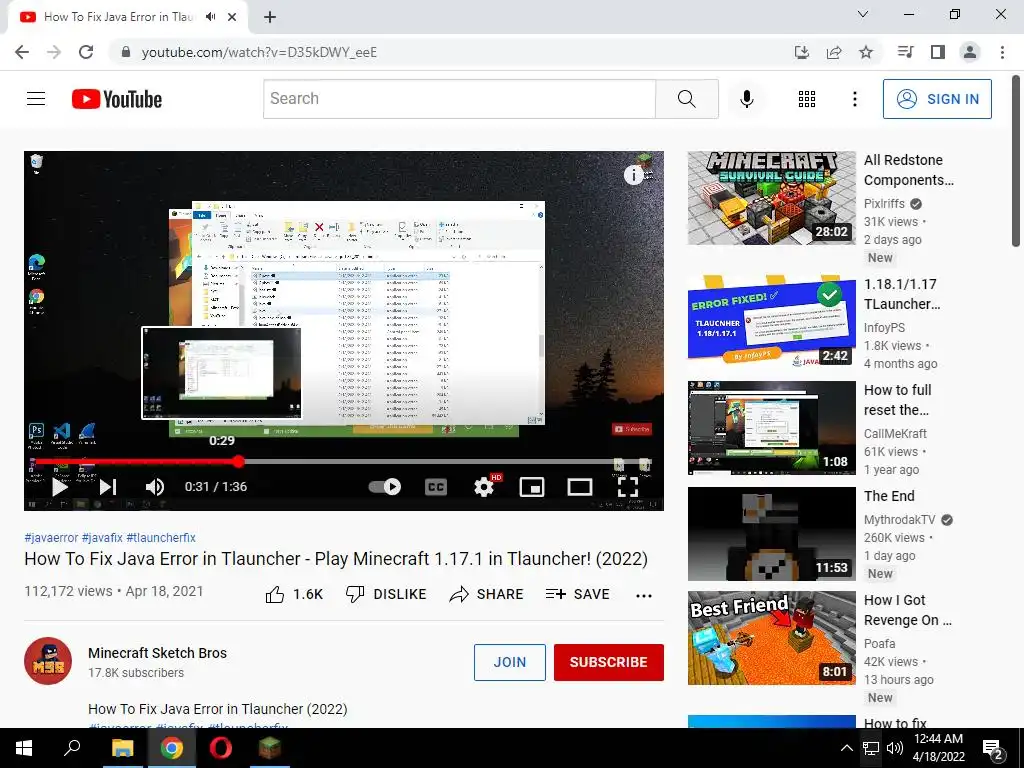Open the Pixlriffs channel name

[x=884, y=204]
